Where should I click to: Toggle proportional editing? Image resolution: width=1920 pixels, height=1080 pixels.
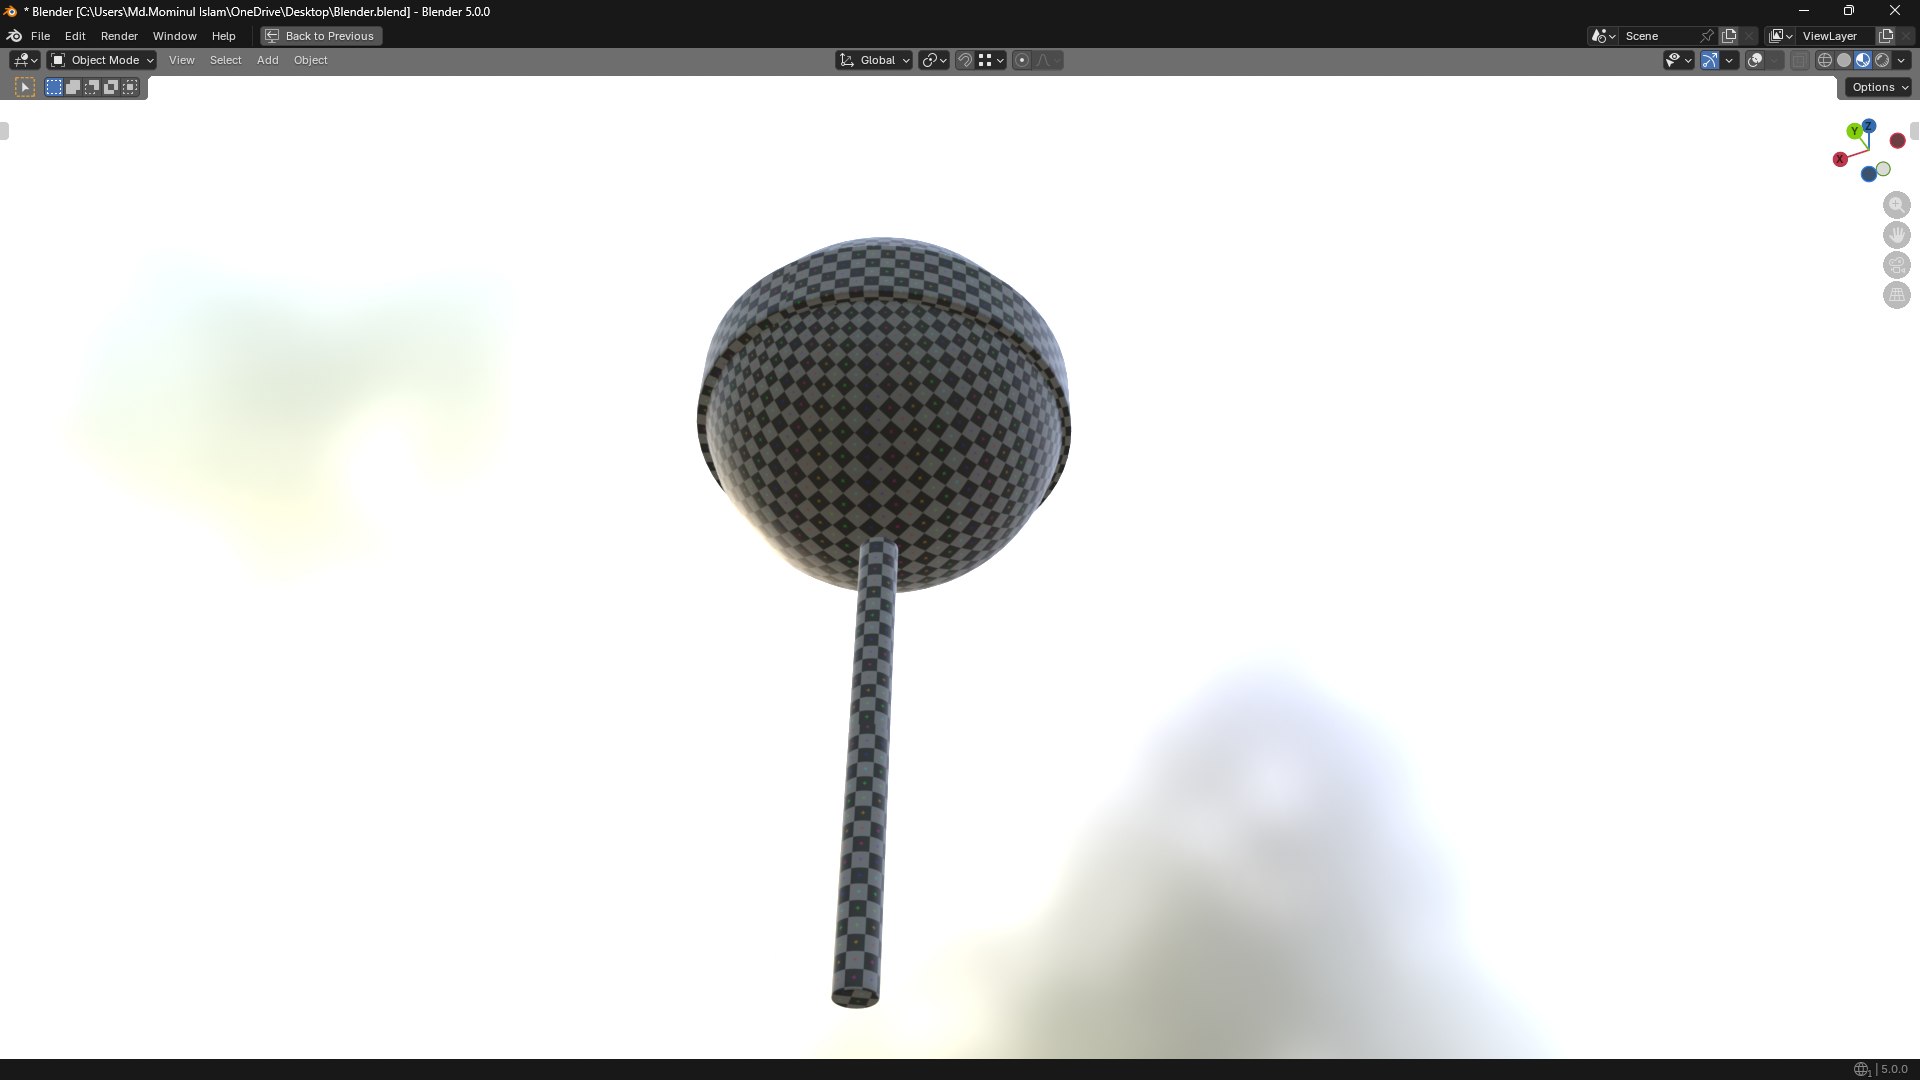click(1022, 60)
